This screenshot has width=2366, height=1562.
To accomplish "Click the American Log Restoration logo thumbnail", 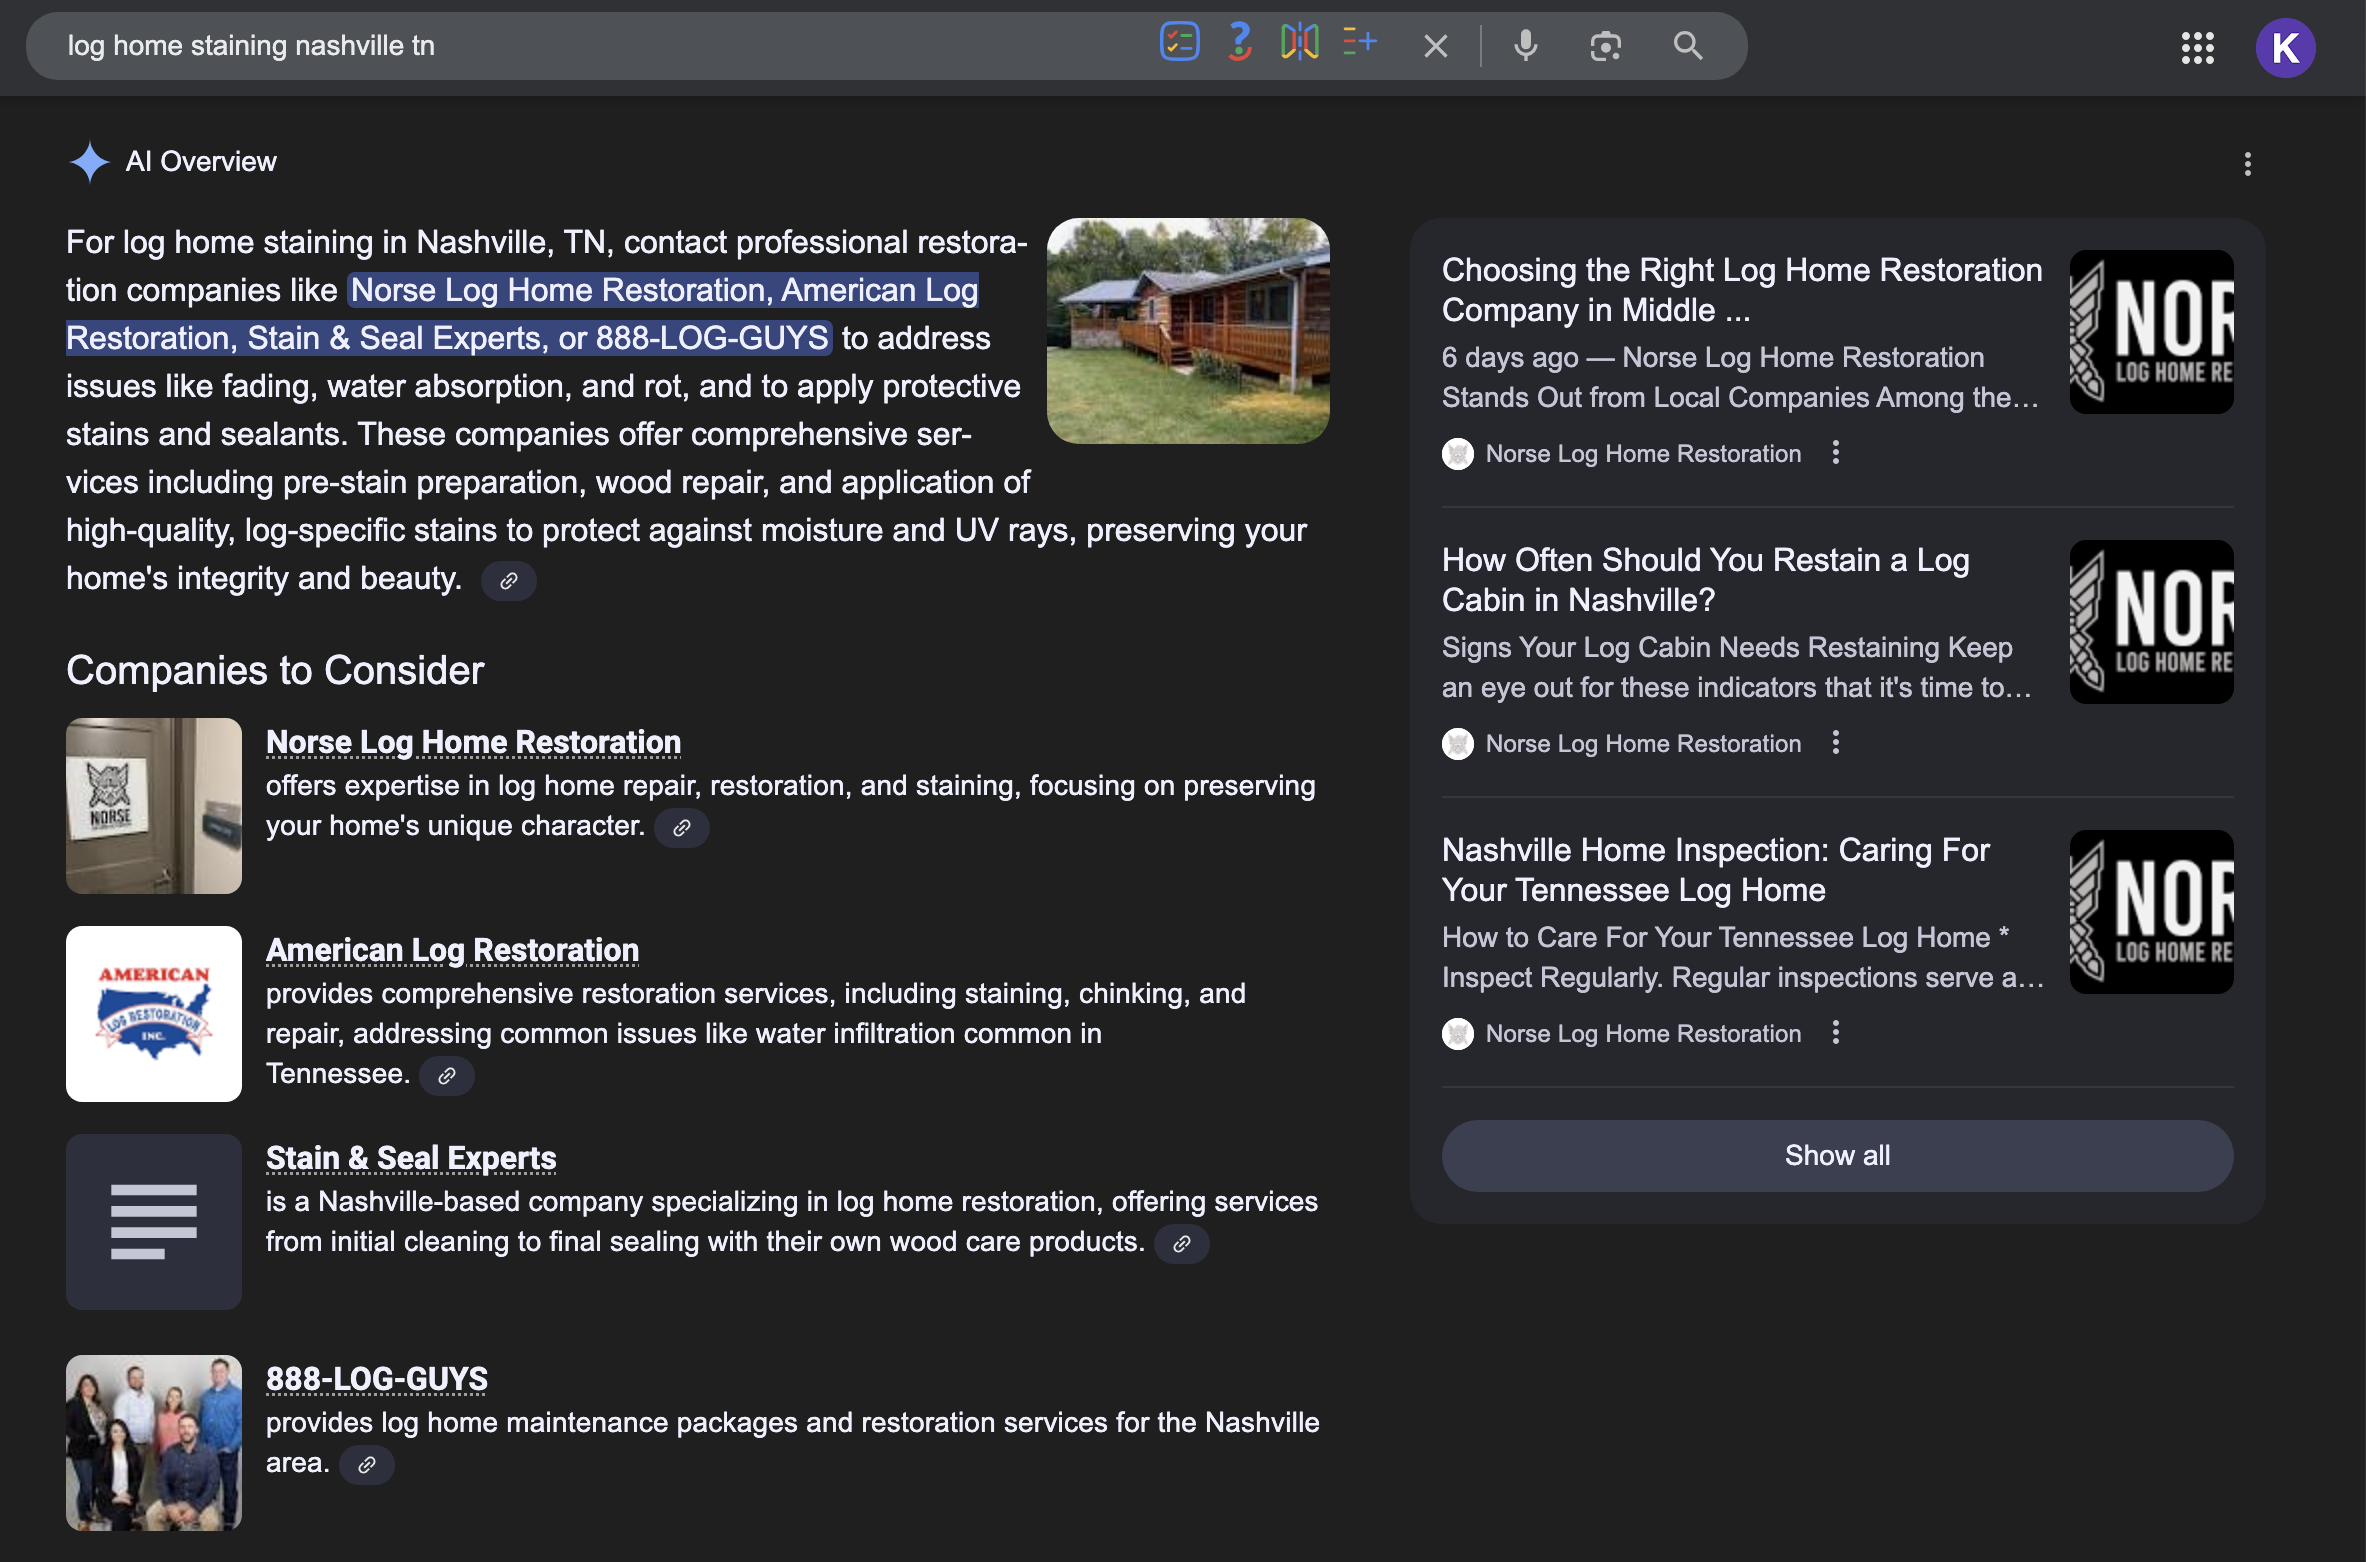I will (154, 1014).
